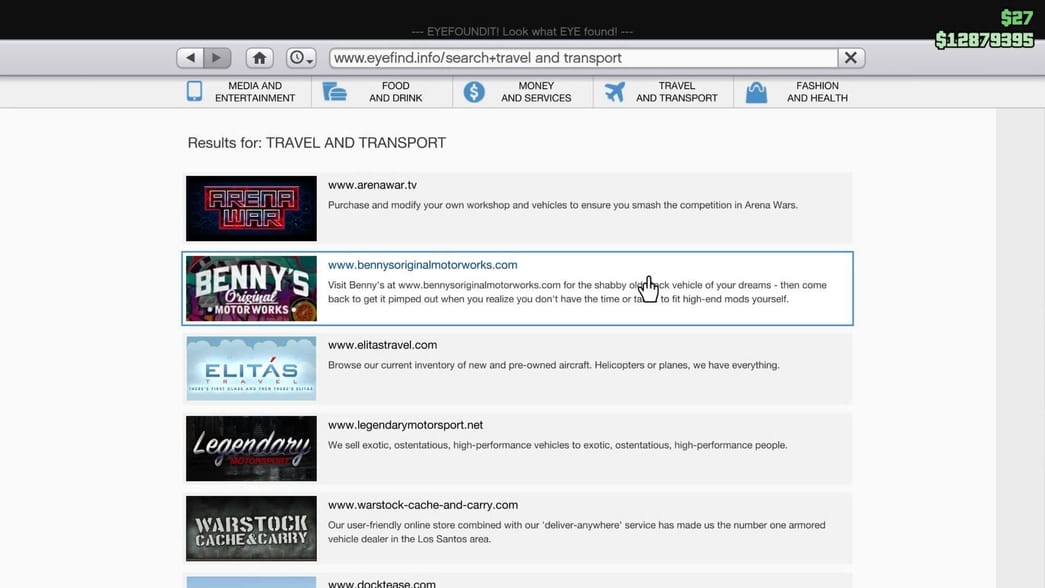Click the Arena War logo thumbnail
This screenshot has height=588, width=1045.
251,208
